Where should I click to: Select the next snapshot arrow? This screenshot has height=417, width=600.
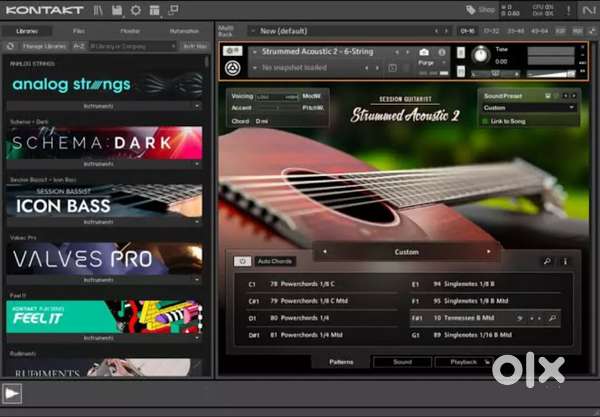click(378, 68)
